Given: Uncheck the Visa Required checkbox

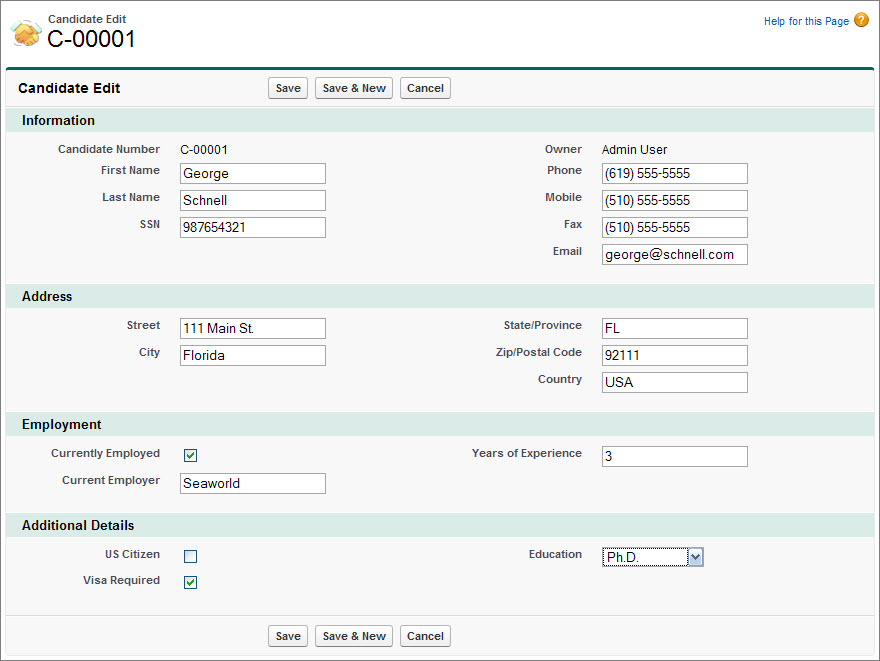Looking at the screenshot, I should [190, 582].
